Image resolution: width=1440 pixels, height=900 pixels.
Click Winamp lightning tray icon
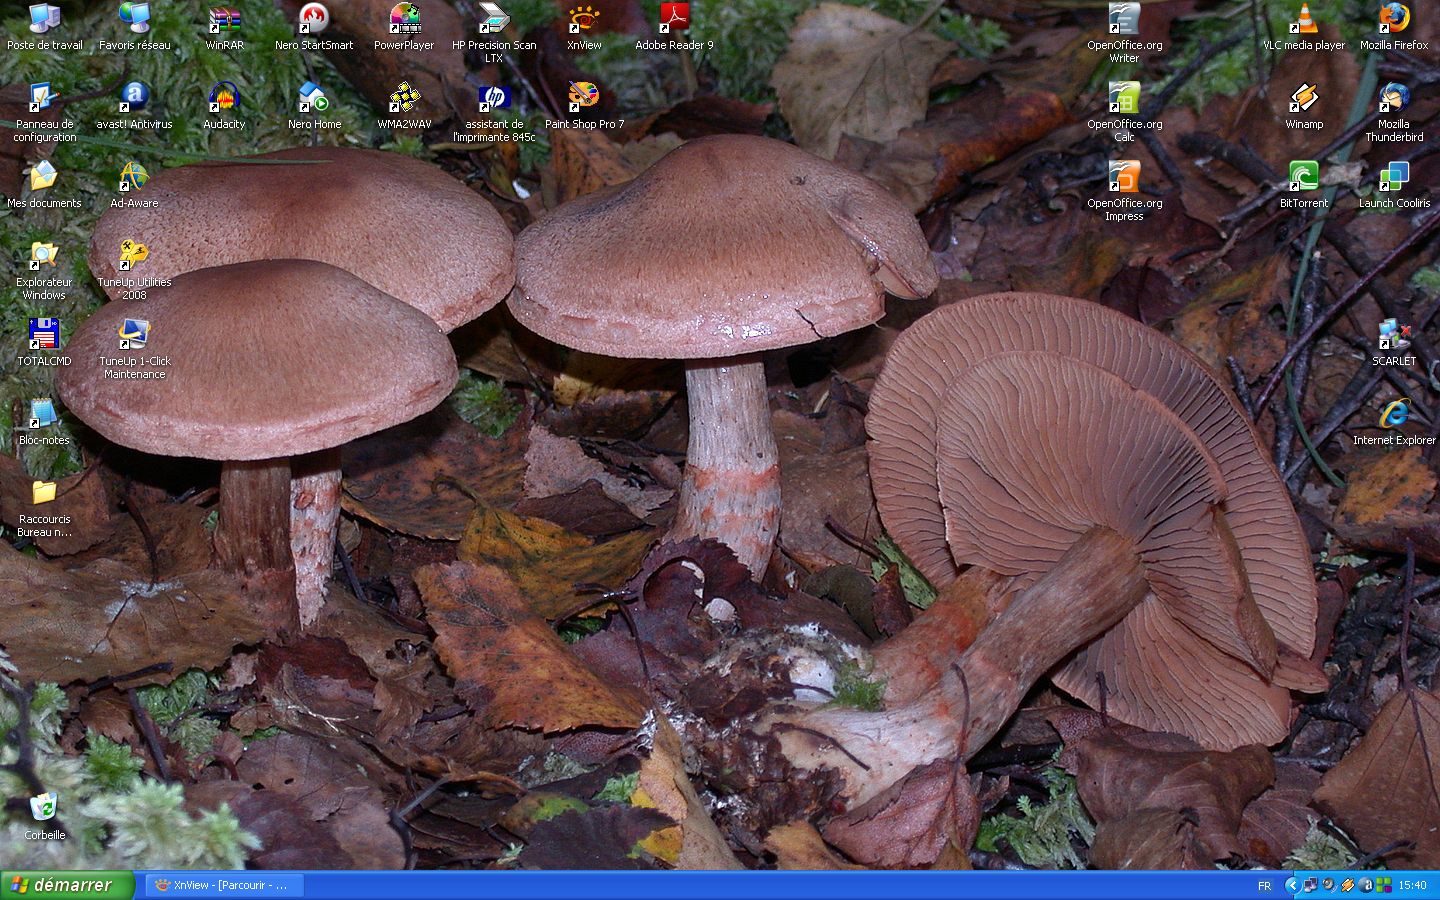[1347, 885]
